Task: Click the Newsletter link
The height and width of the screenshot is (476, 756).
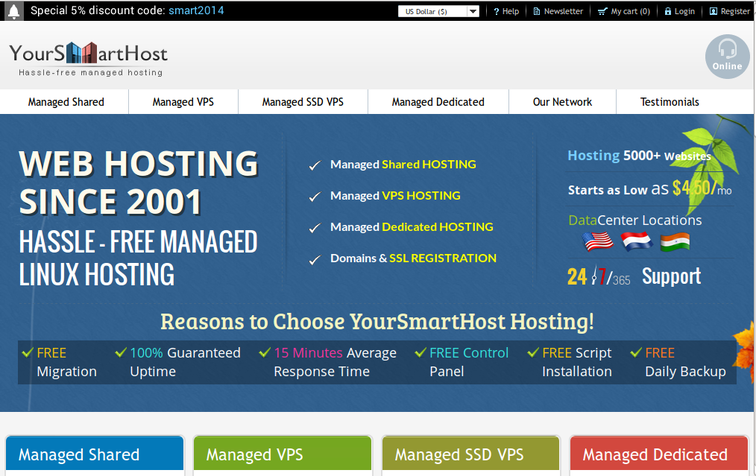Action: (563, 12)
